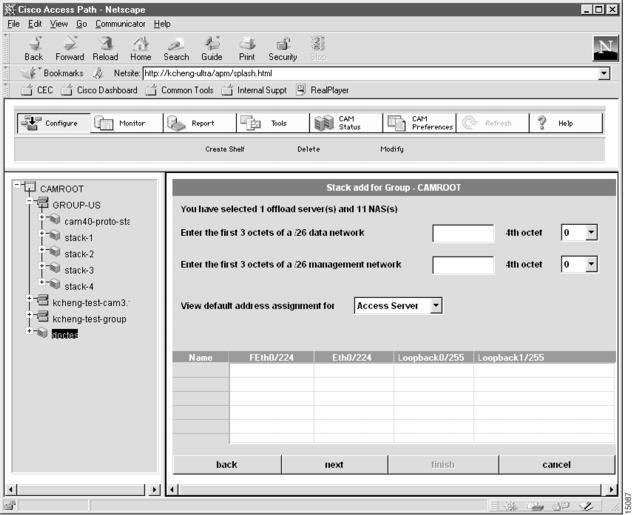Open the Edit menu
Viewport: 632px width, 515px height.
point(35,24)
